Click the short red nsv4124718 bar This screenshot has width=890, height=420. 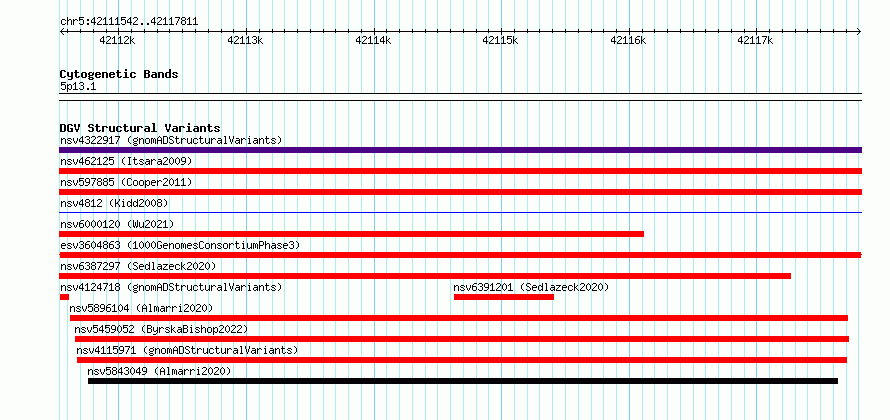(x=64, y=297)
